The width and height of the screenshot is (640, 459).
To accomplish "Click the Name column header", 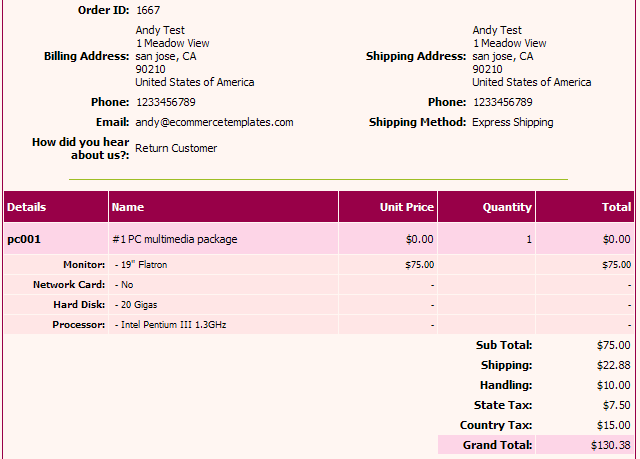I will coord(128,207).
